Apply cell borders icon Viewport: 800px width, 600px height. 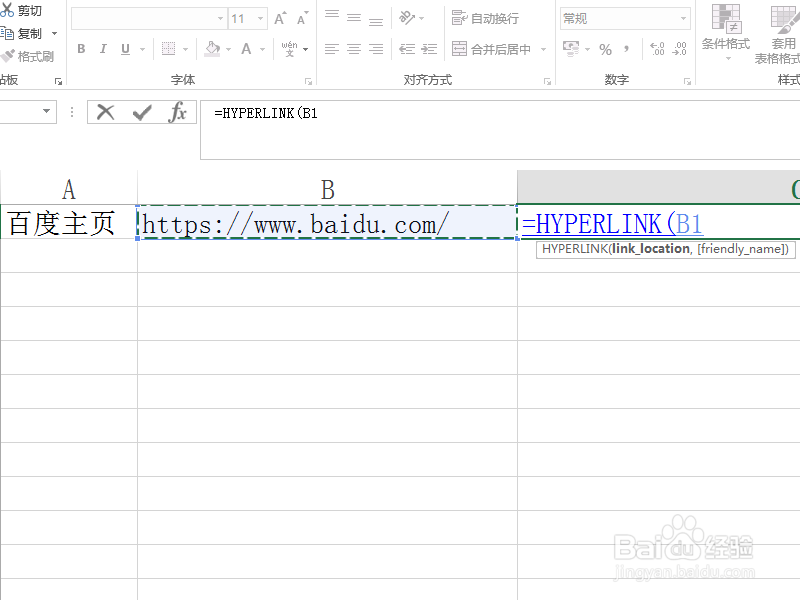coord(168,49)
